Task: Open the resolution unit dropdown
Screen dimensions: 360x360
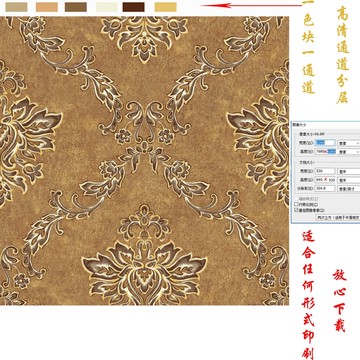Action: point(349,188)
